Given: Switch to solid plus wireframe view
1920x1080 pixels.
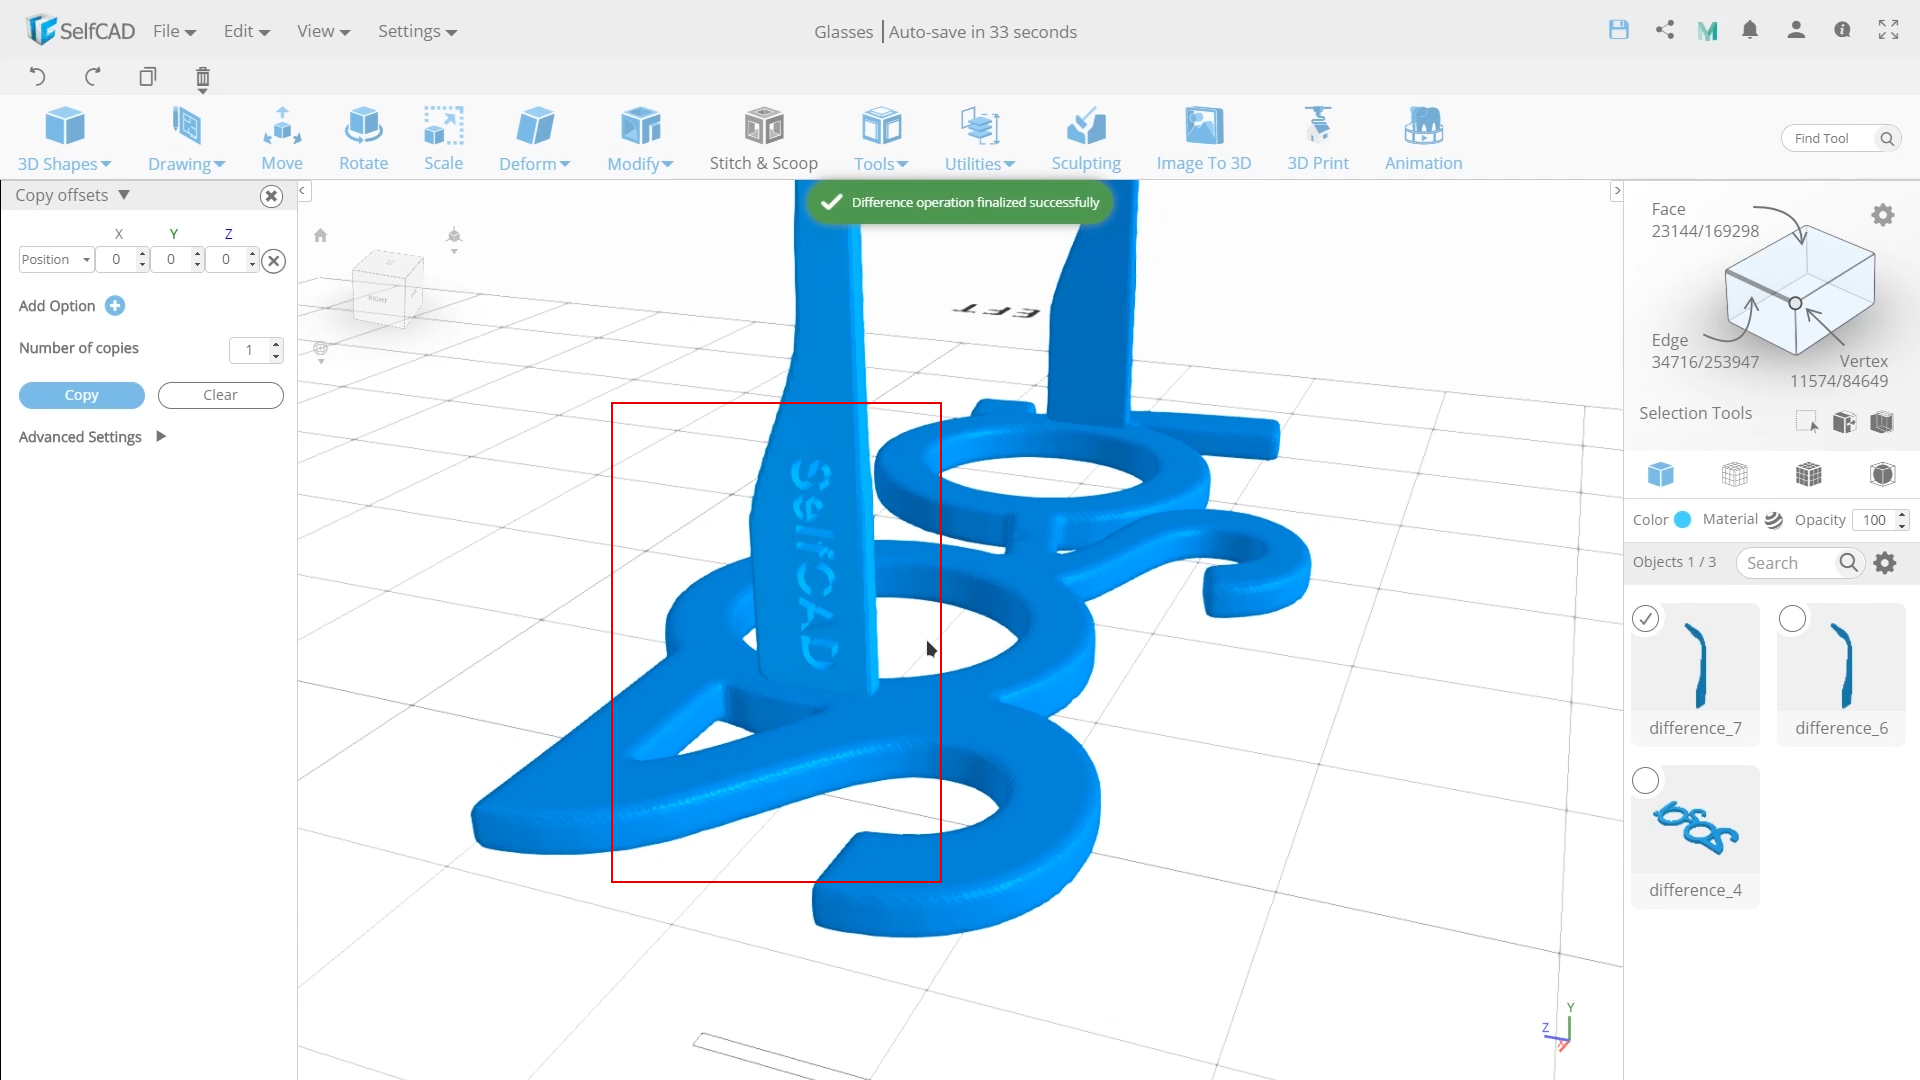Looking at the screenshot, I should pyautogui.click(x=1809, y=474).
